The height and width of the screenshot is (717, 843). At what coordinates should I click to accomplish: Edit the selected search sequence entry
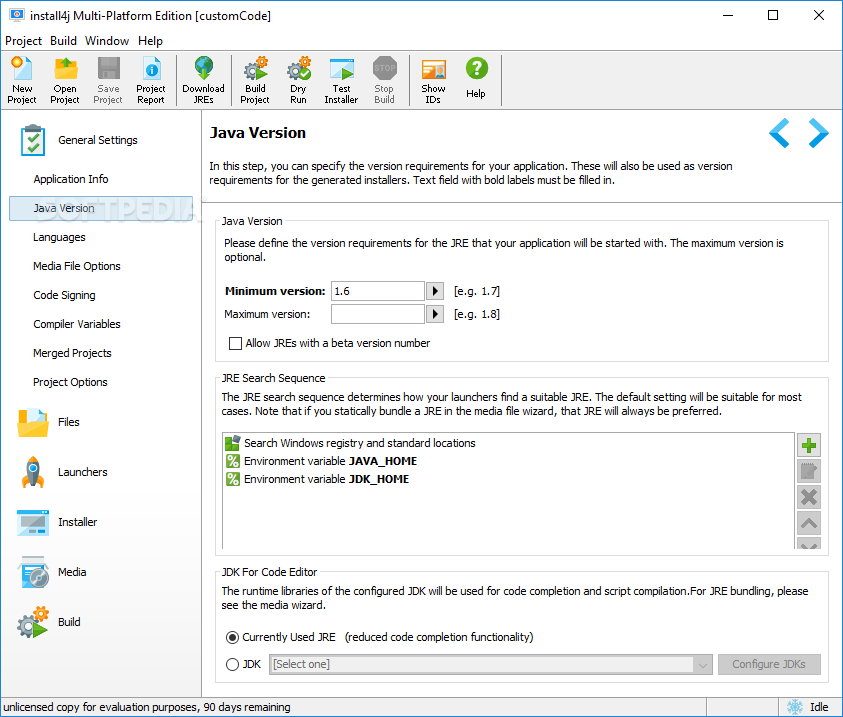[x=809, y=471]
